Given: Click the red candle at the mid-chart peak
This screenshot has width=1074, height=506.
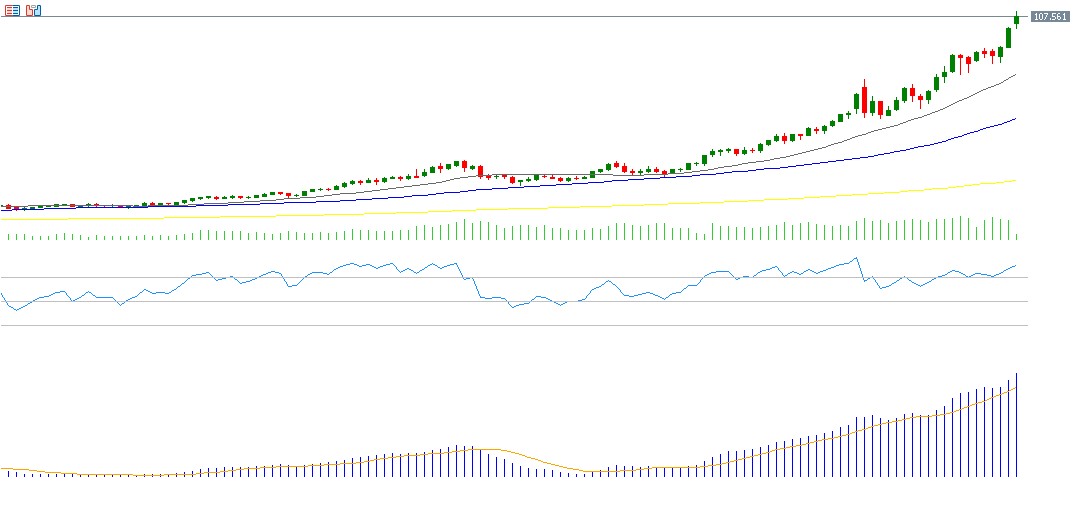Looking at the screenshot, I should click(x=479, y=171).
